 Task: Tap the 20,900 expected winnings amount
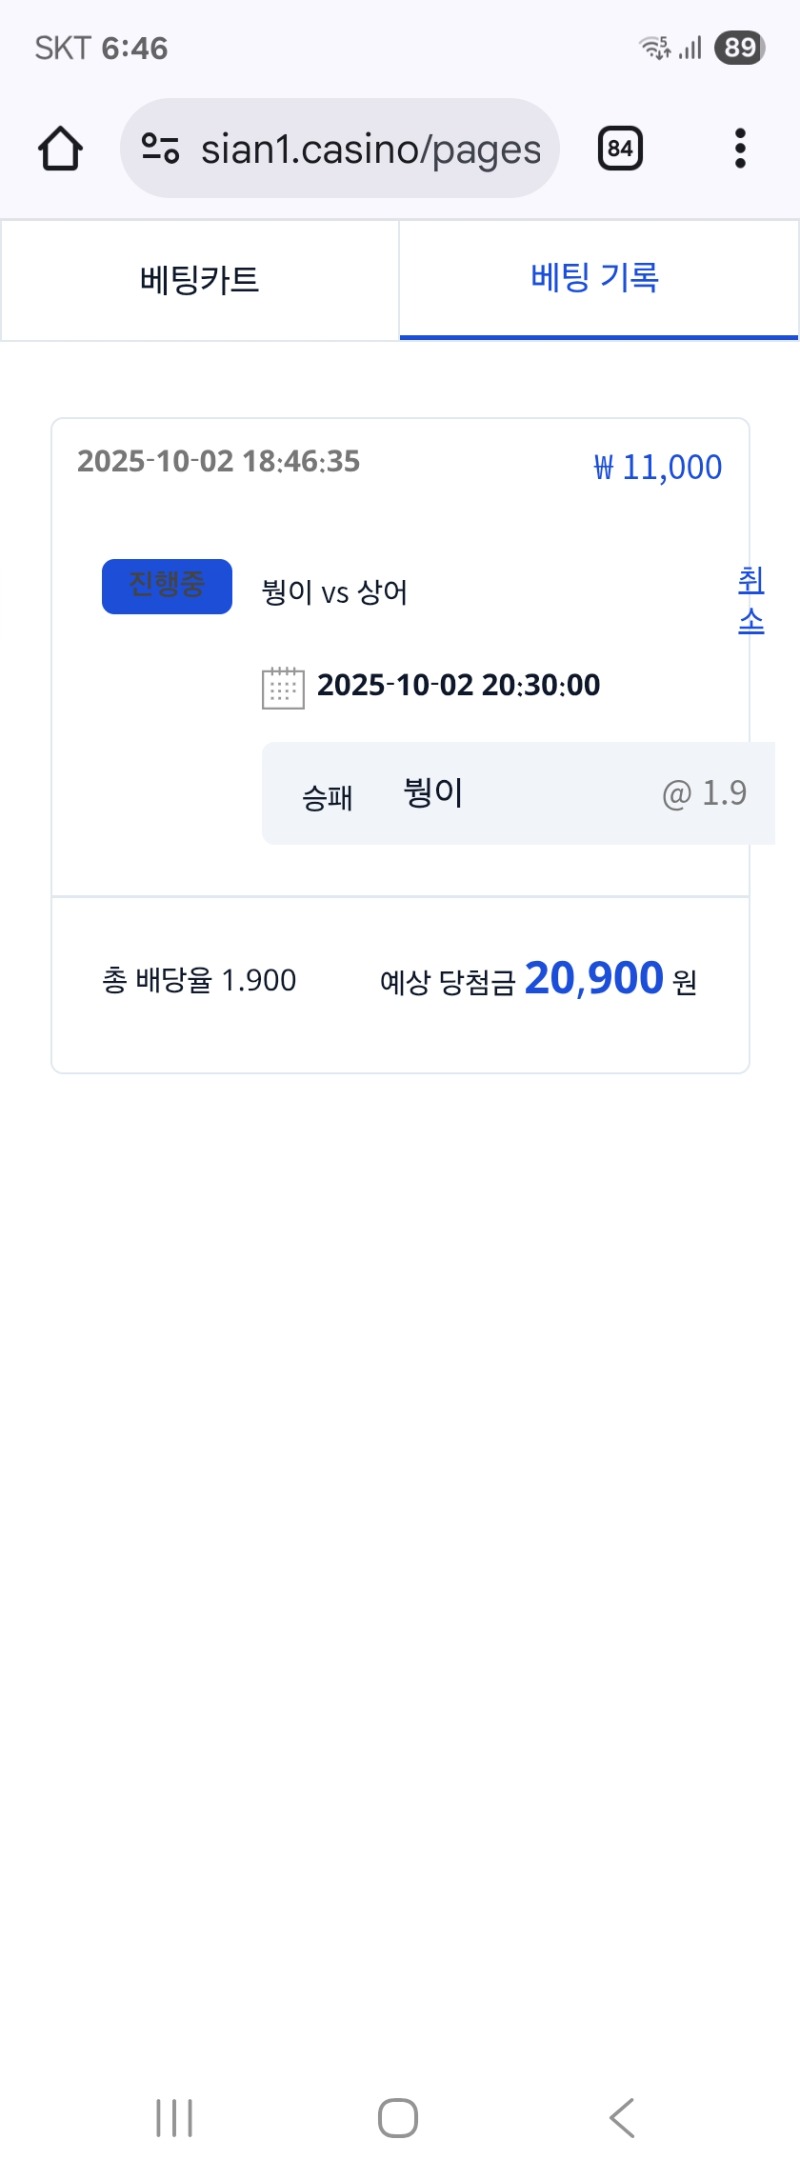pos(594,978)
